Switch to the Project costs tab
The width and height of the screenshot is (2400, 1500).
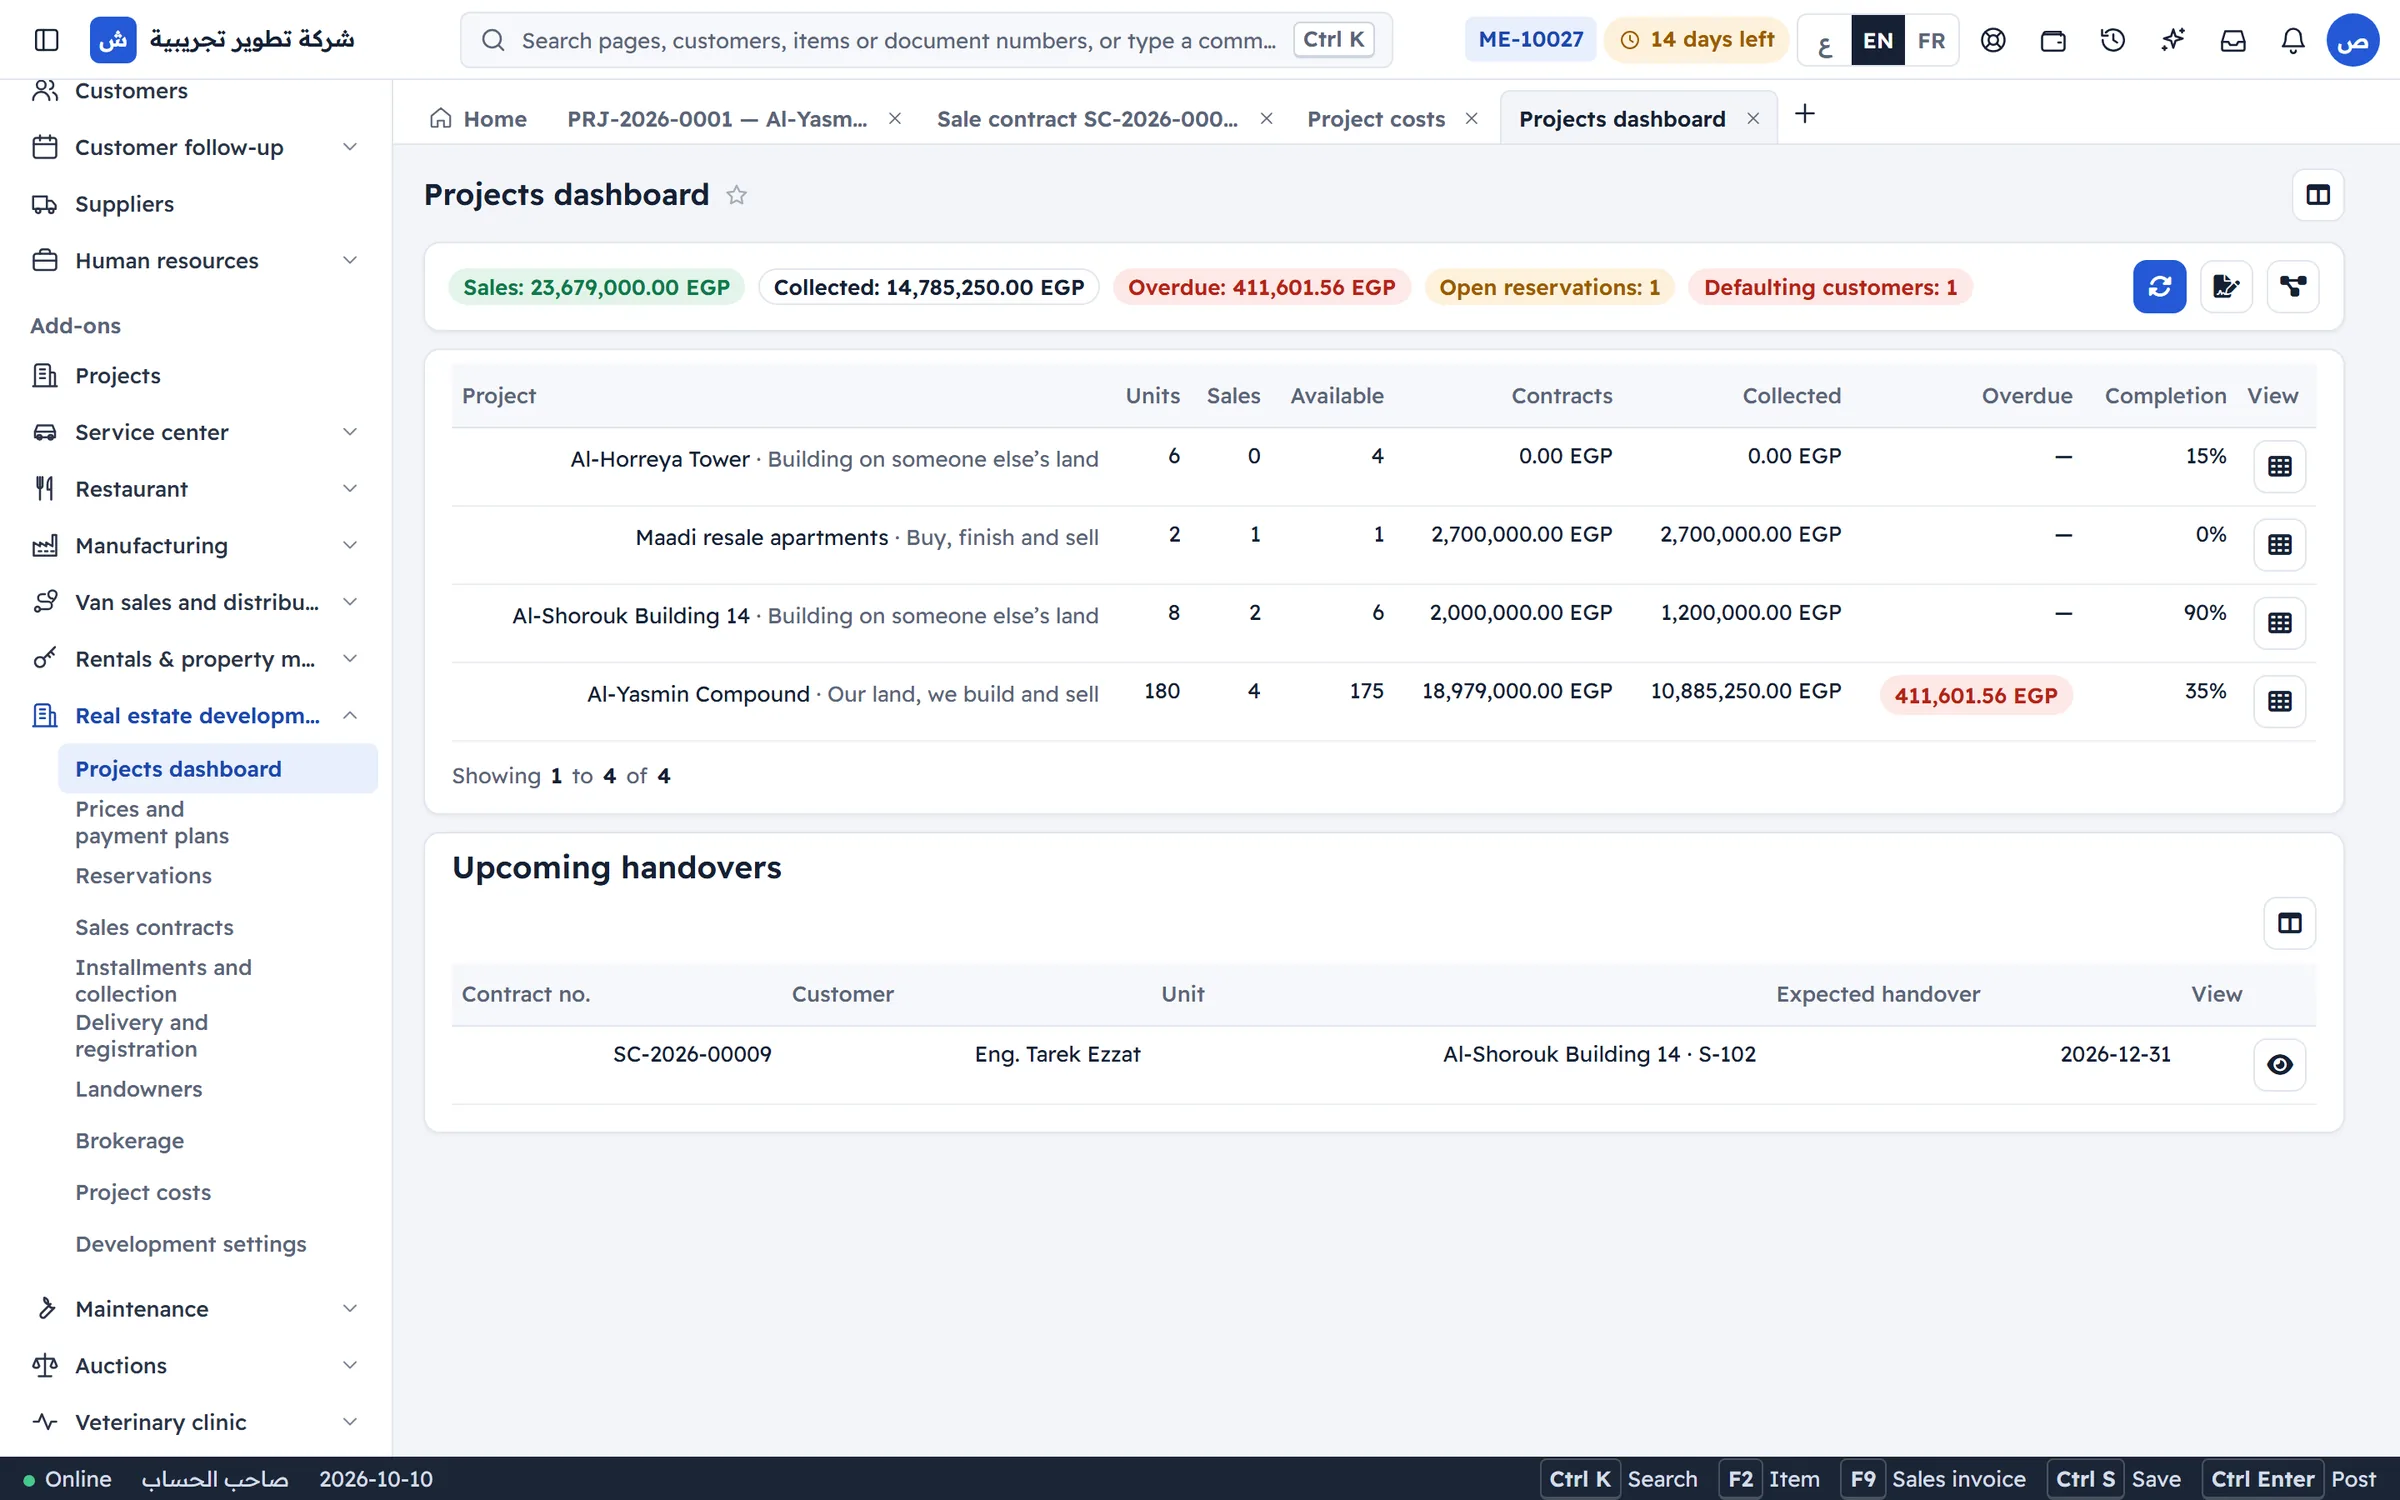click(x=1376, y=119)
